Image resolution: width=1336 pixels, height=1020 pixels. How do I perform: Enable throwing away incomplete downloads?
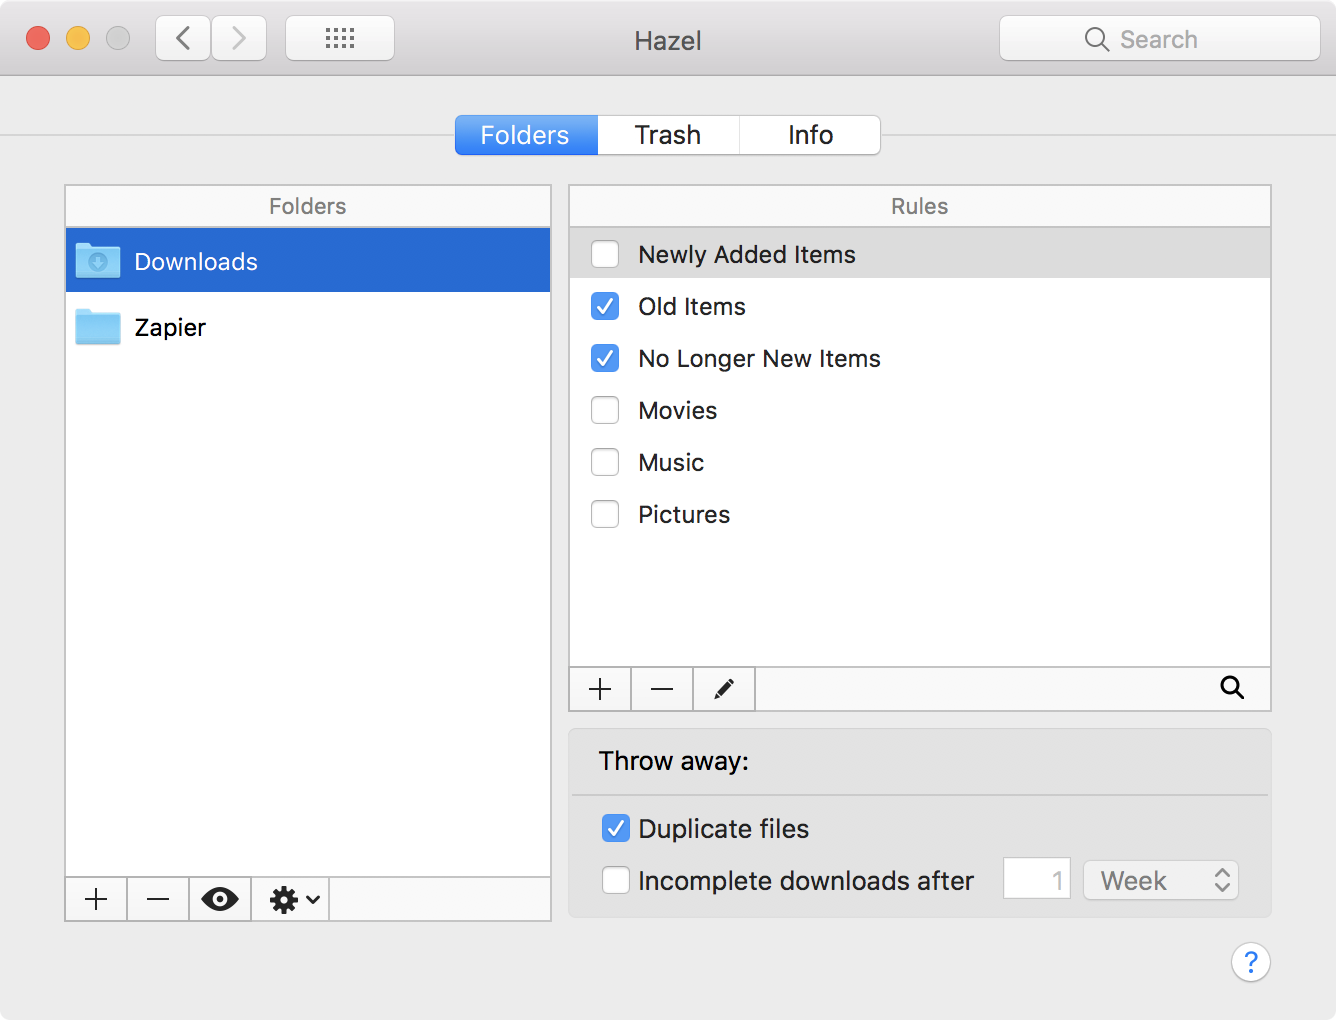click(x=616, y=880)
